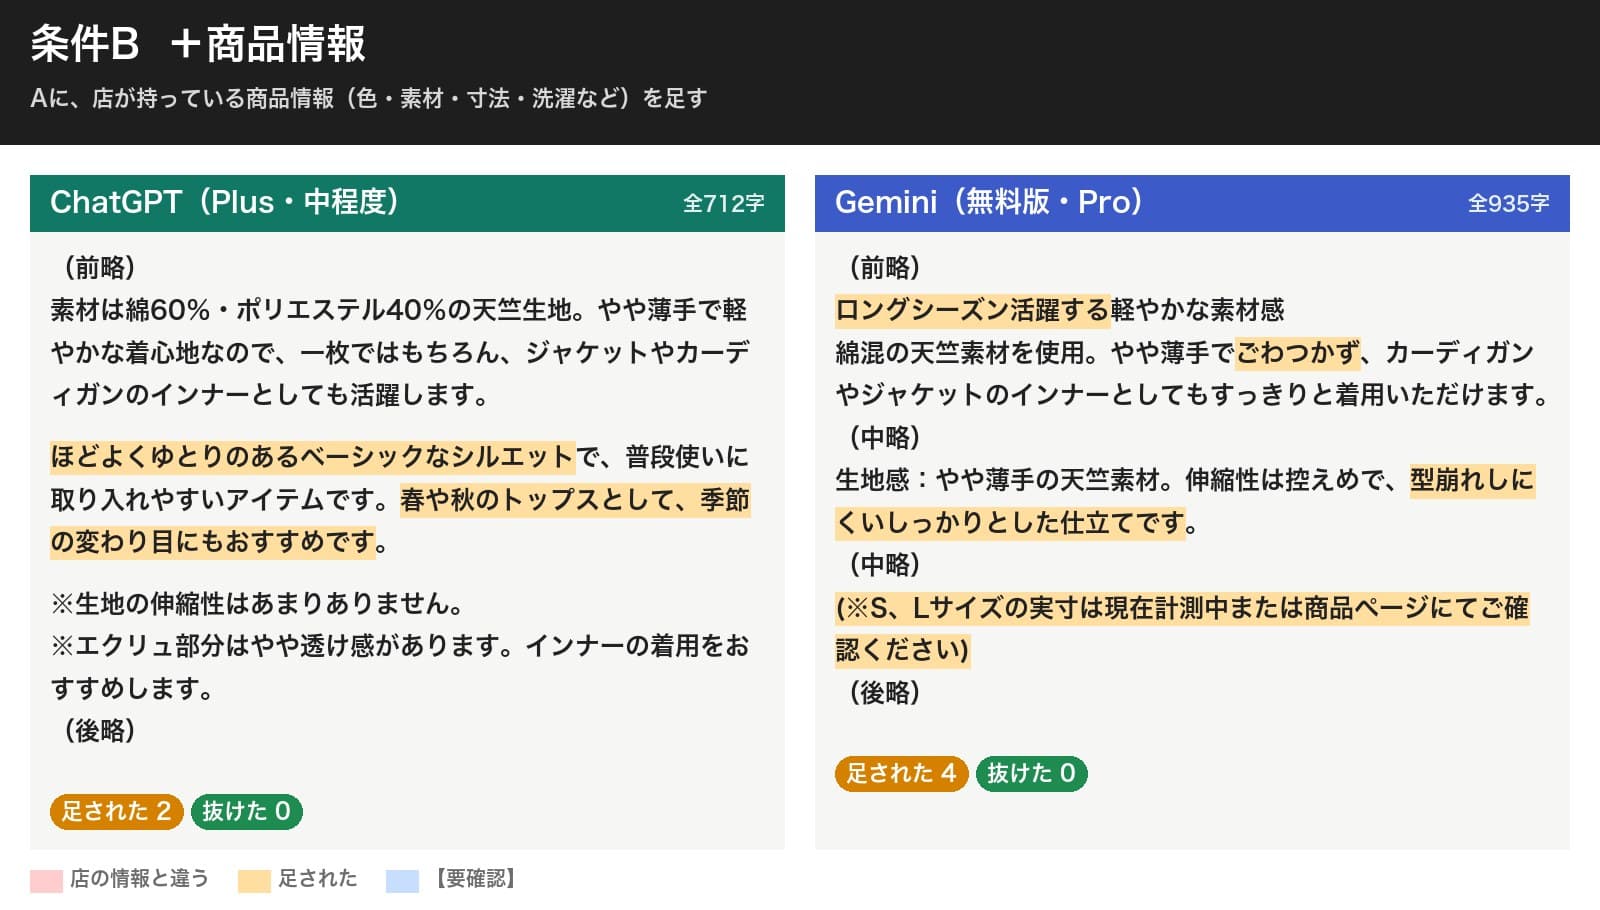The width and height of the screenshot is (1600, 910).
Task: Click highlighted ロングシーズン活躍する text
Action: point(972,310)
